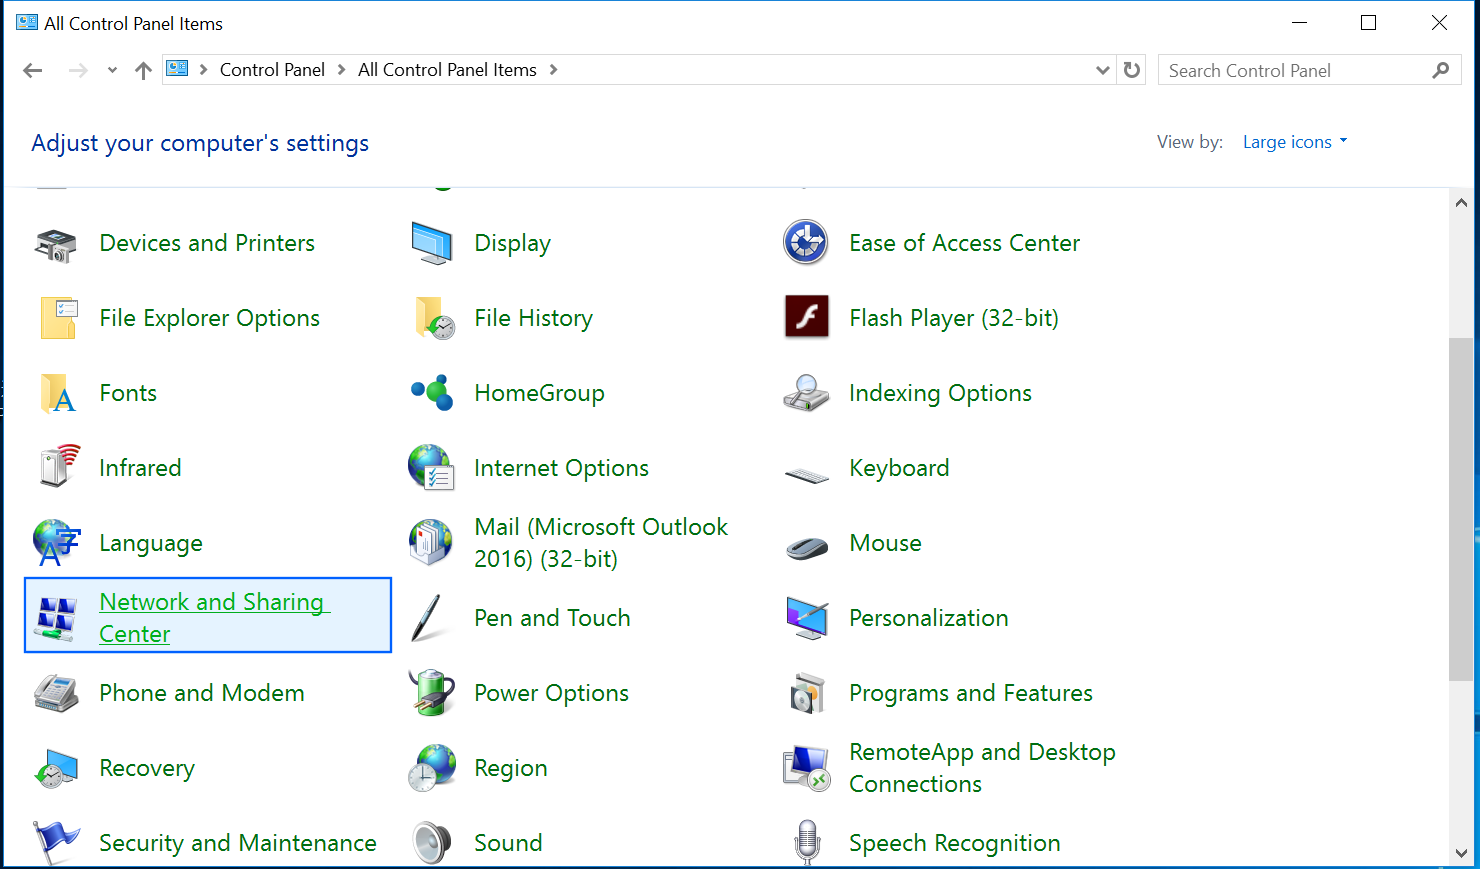Open the Devices and Printers icon
This screenshot has height=869, width=1480.
[56, 244]
